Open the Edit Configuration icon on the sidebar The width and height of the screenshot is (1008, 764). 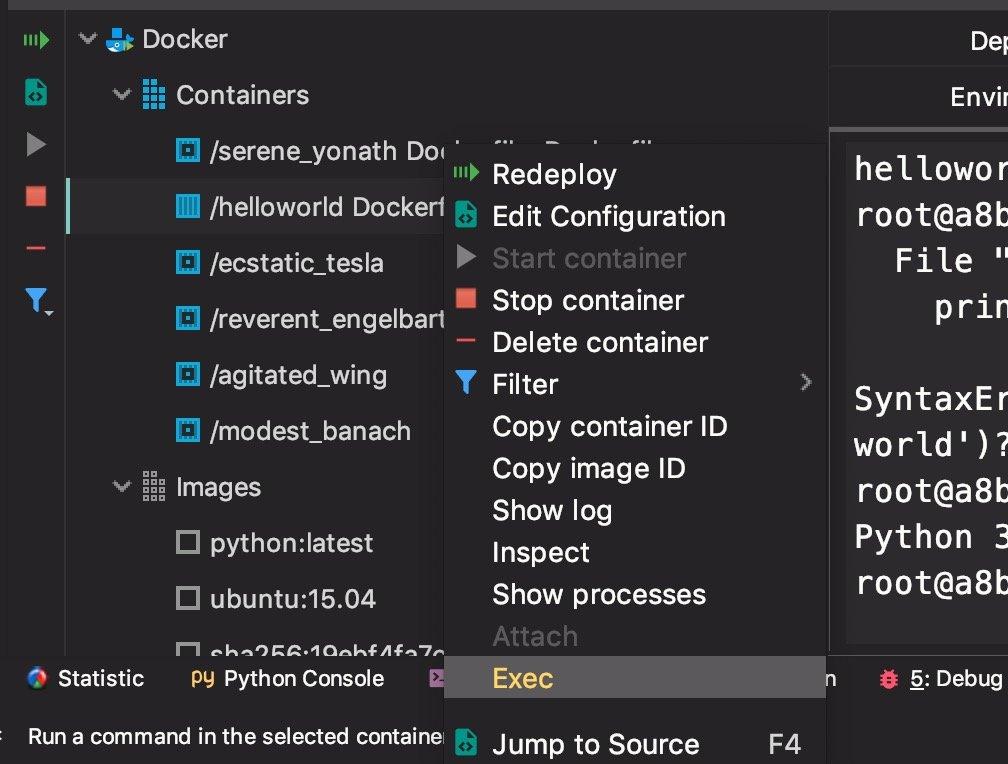click(x=36, y=91)
